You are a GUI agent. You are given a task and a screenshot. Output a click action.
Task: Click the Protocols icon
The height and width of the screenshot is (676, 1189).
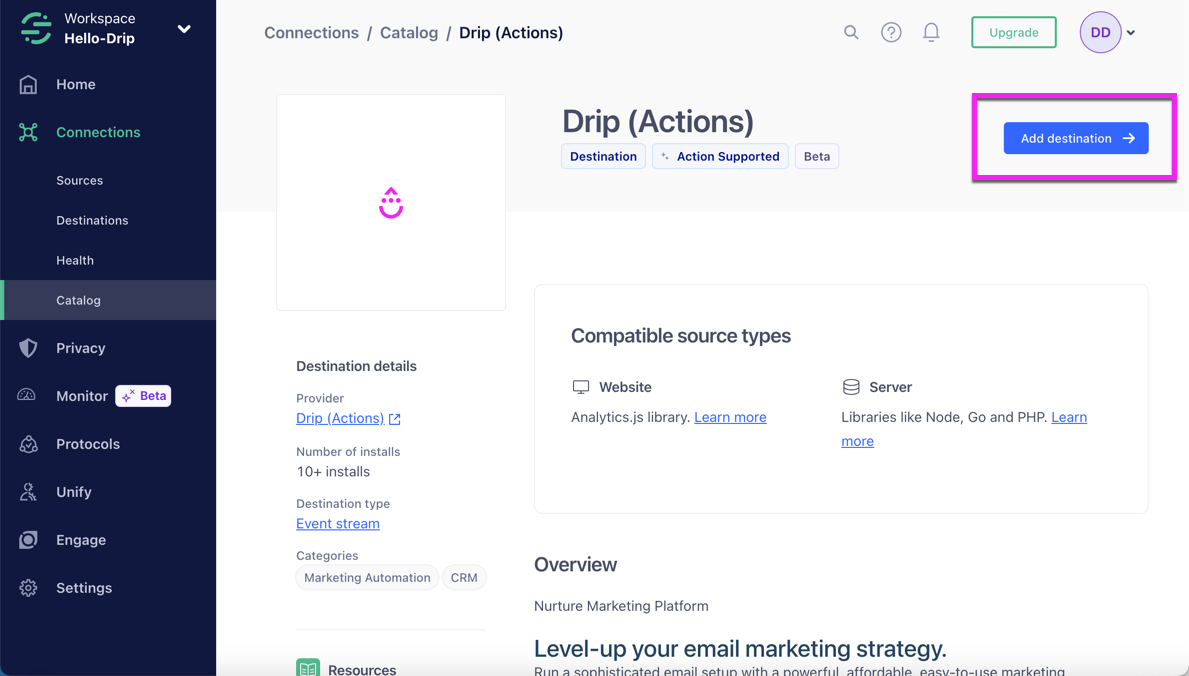[28, 444]
